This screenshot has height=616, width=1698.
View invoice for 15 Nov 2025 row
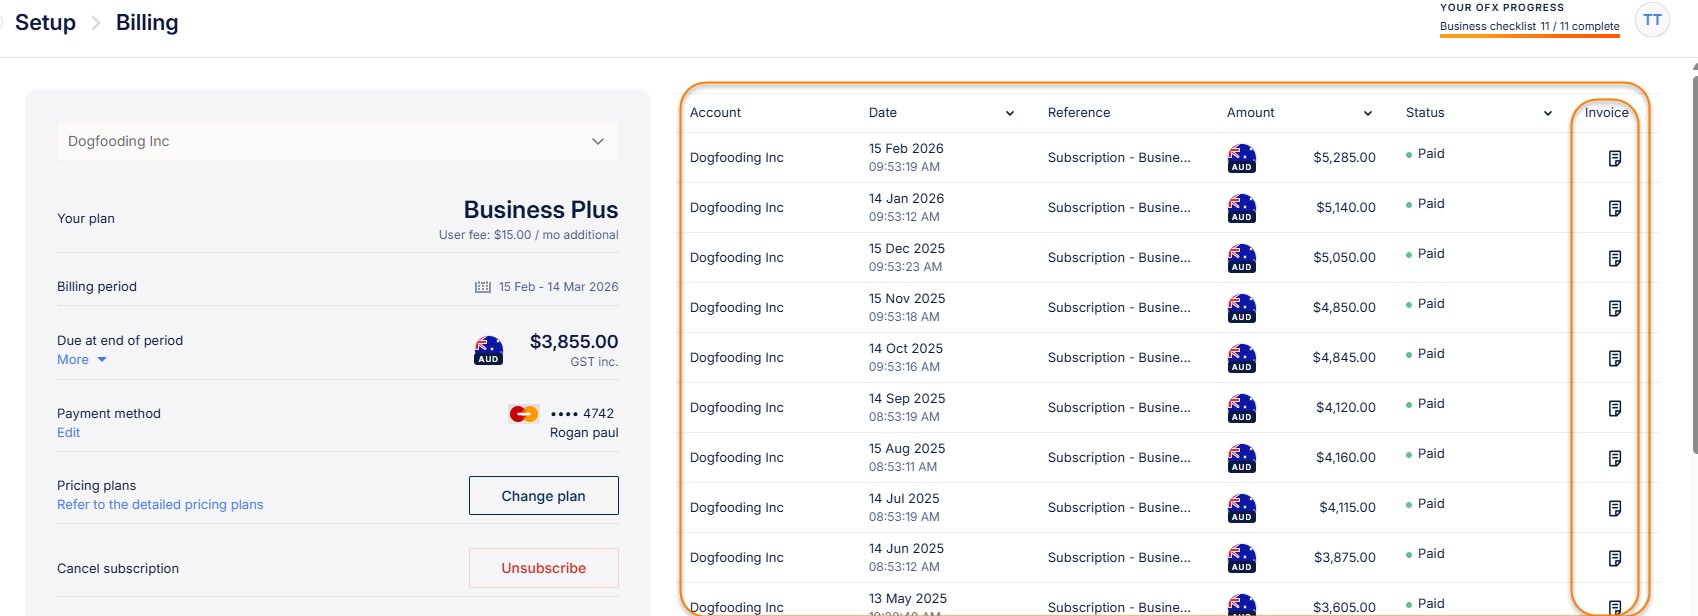pos(1614,308)
